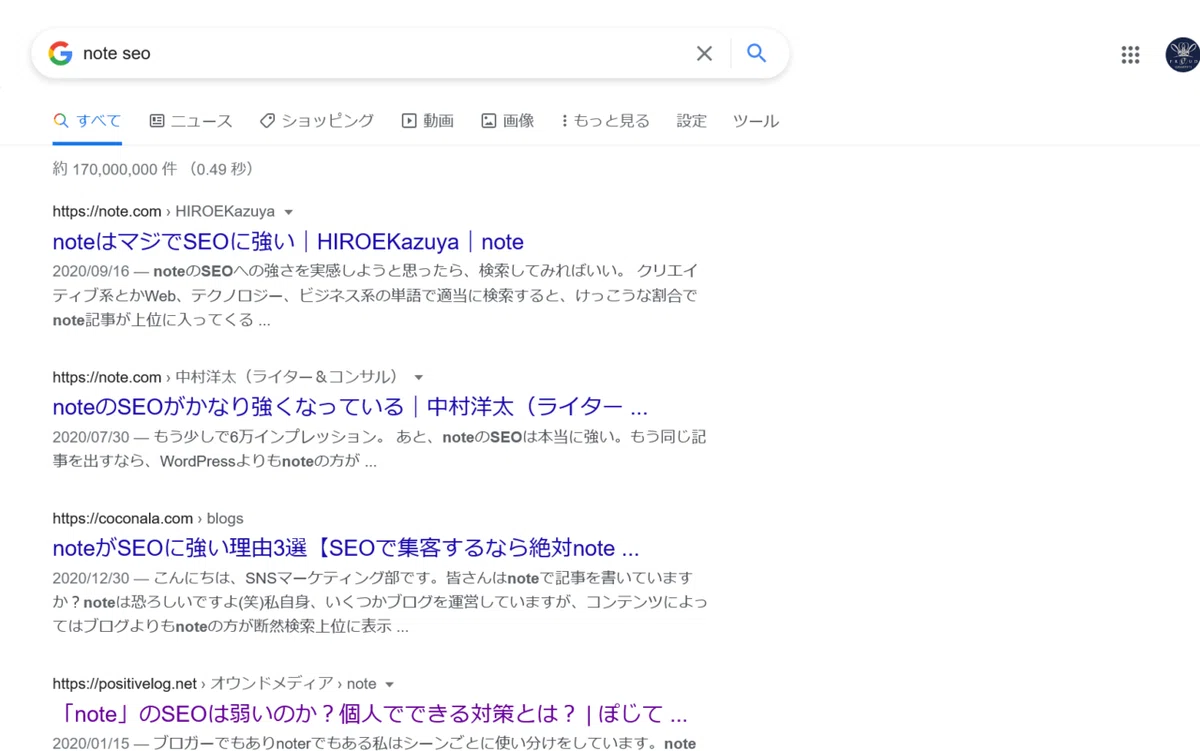1200x751 pixels.
Task: Click the snippet dated 2020/01/15
Action: pyautogui.click(x=375, y=743)
